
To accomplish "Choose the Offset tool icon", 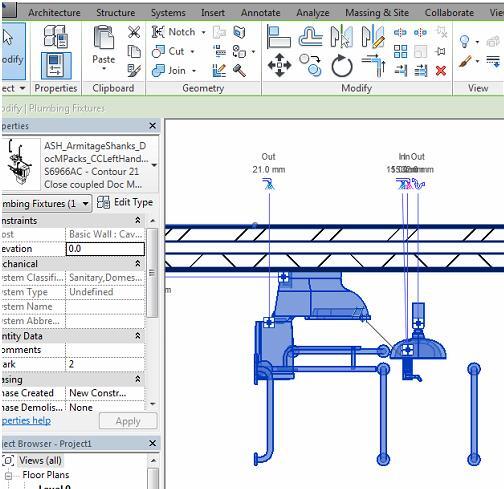I will pos(310,37).
